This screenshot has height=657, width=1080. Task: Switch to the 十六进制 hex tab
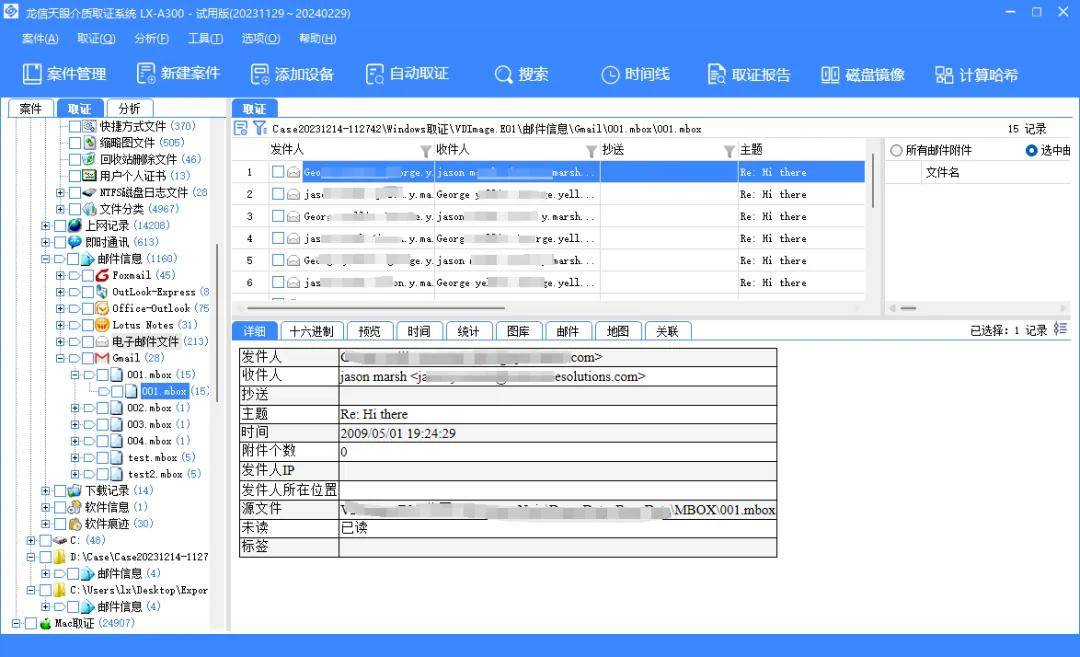click(x=311, y=331)
